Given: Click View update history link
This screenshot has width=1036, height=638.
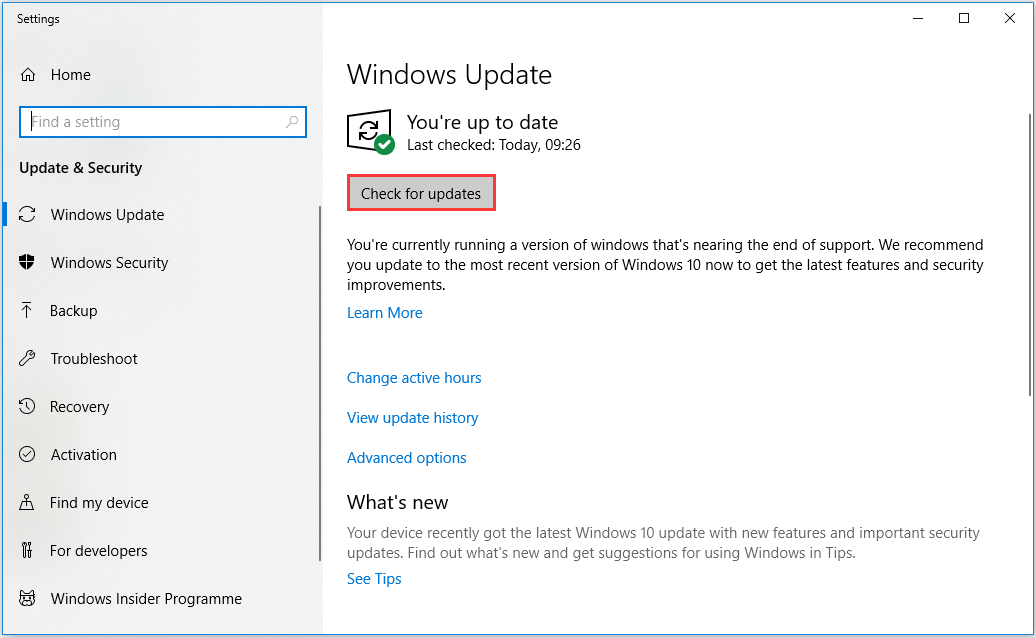Looking at the screenshot, I should (x=412, y=418).
